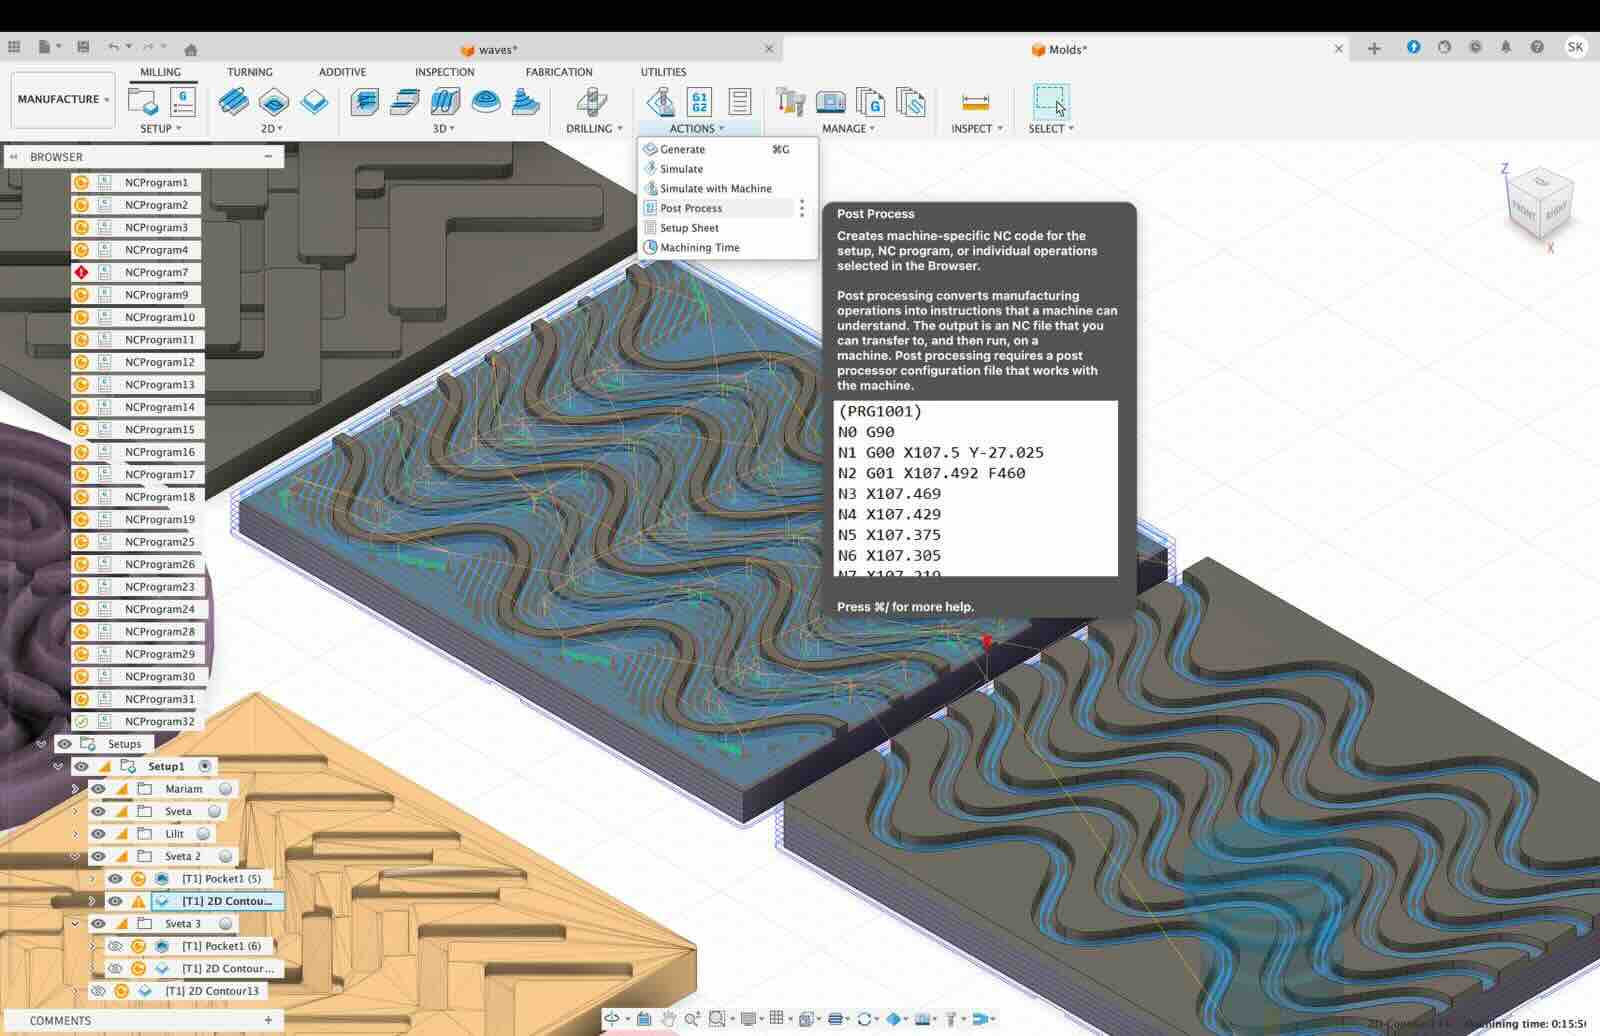Collapse the Setups tree node
1600x1036 pixels.
click(41, 744)
